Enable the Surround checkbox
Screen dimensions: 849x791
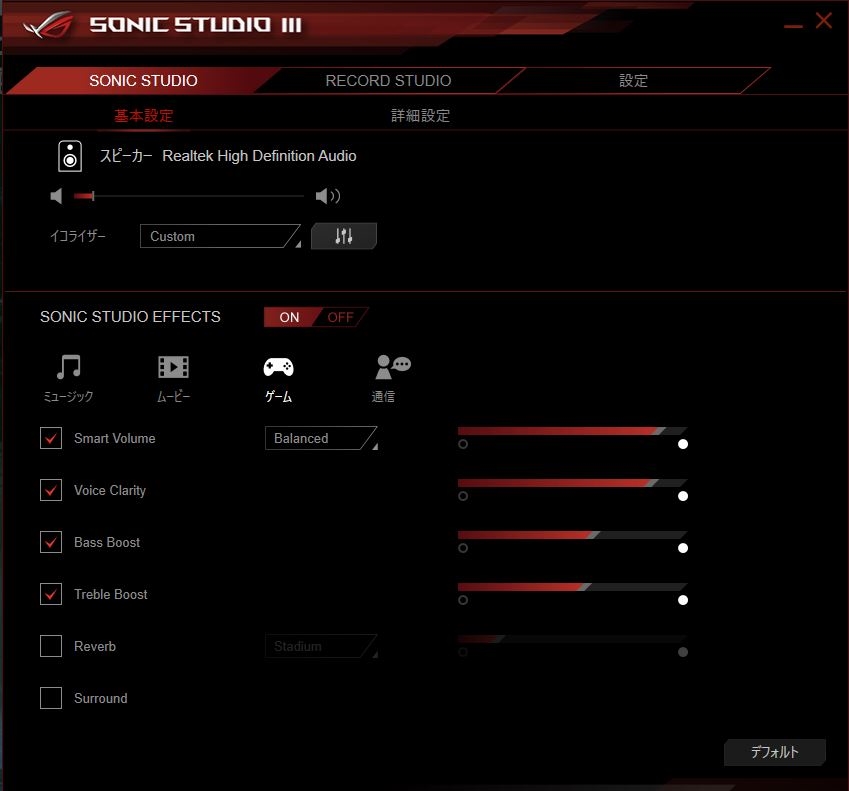pos(51,698)
